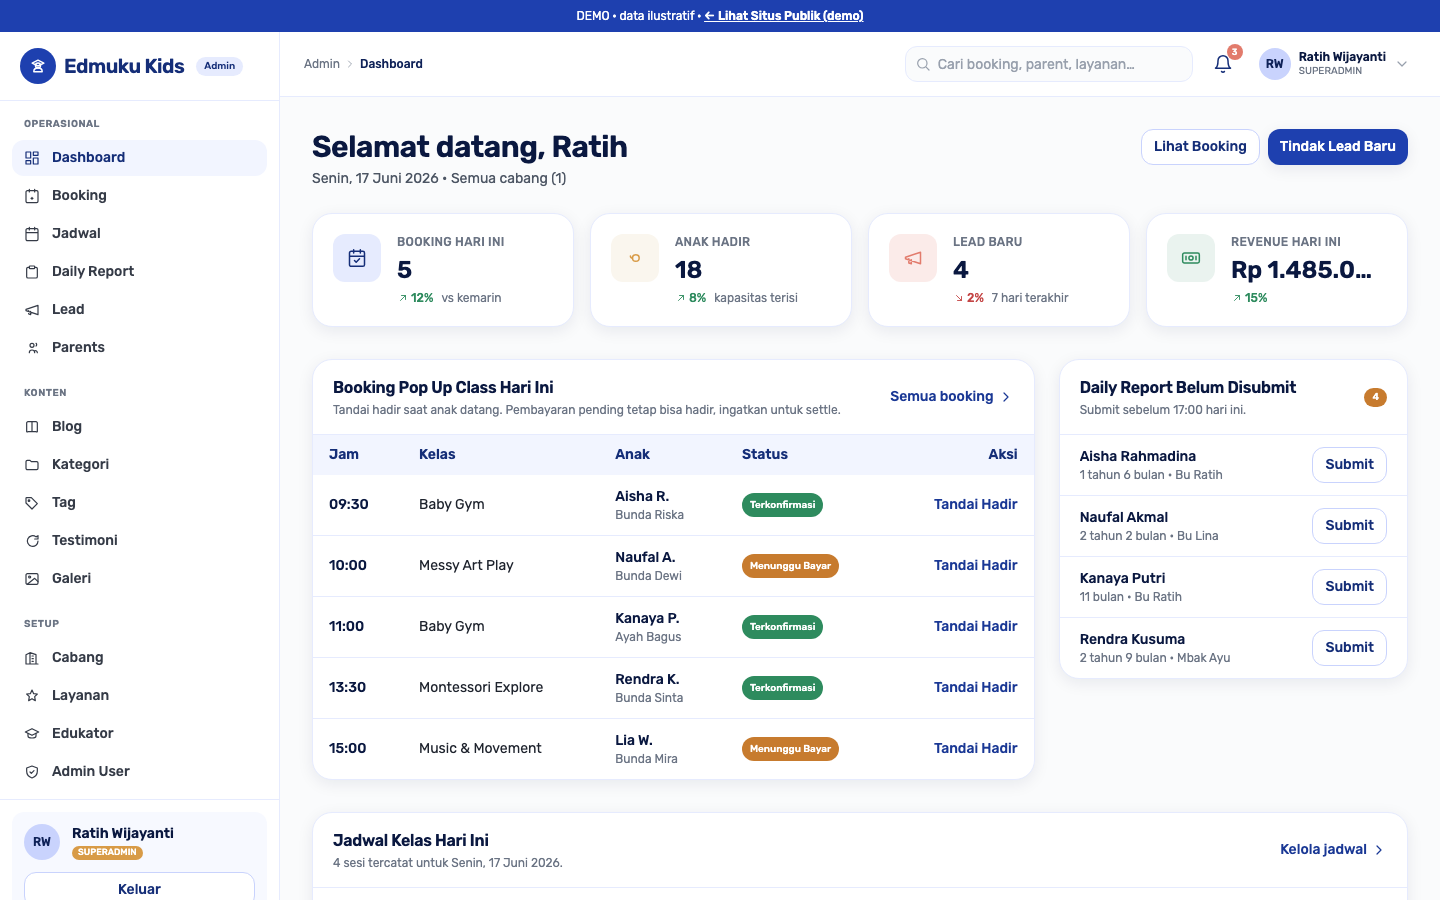This screenshot has height=900, width=1440.
Task: Click Tandai Hadir for Lia W.
Action: 976,749
